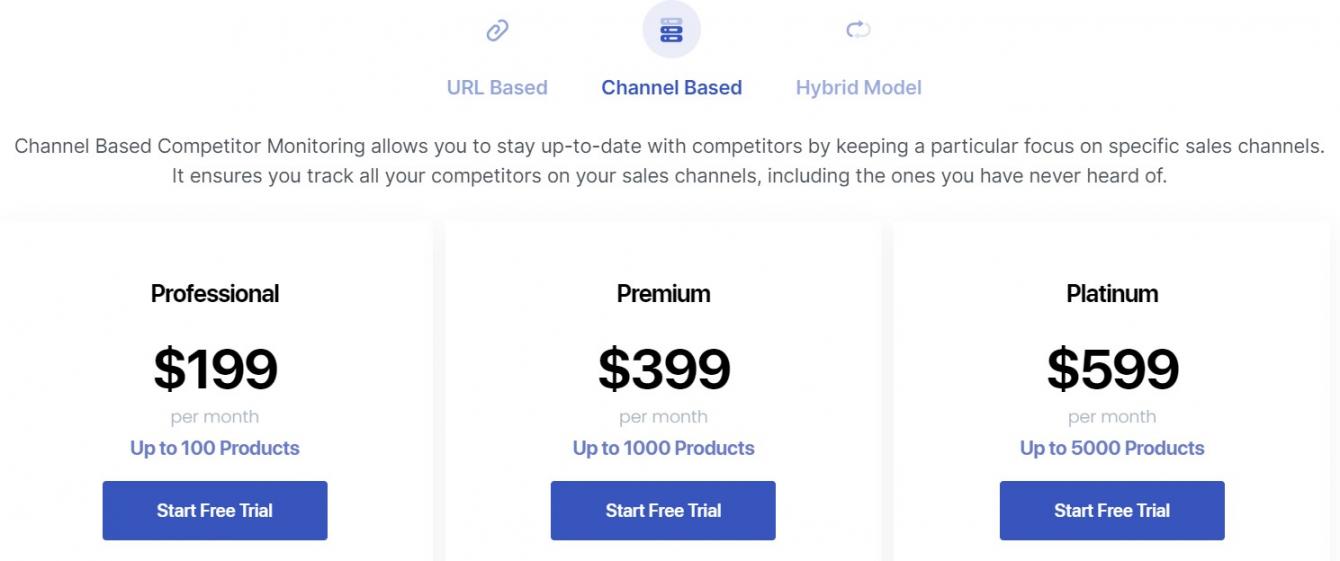Screen dimensions: 1340x561
Task: Click the Premium plan heading
Action: click(663, 294)
